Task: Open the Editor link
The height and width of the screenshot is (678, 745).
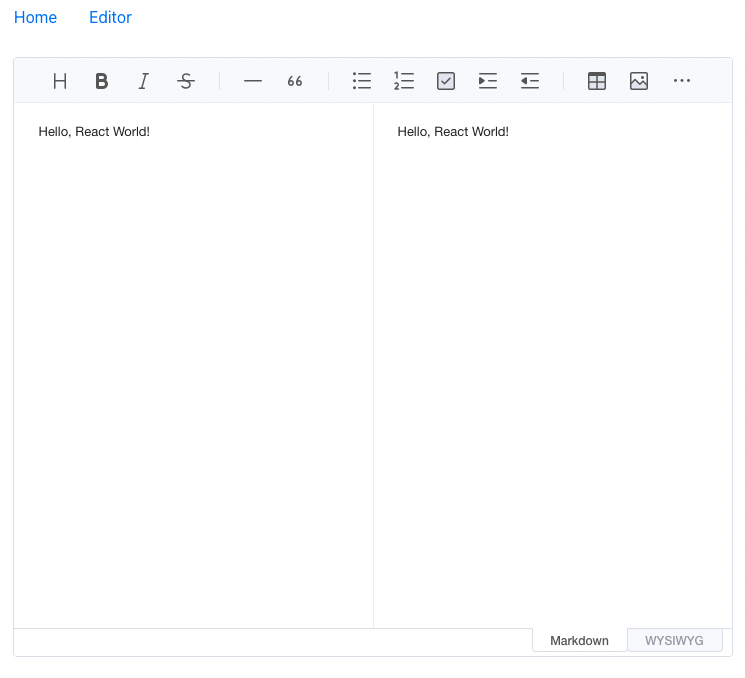Action: (110, 18)
